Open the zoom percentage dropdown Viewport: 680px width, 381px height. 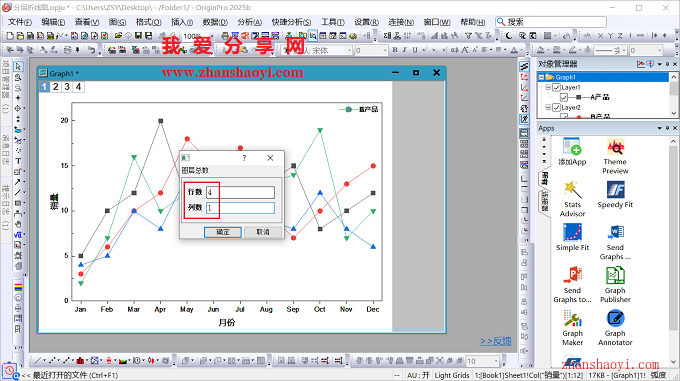click(212, 36)
